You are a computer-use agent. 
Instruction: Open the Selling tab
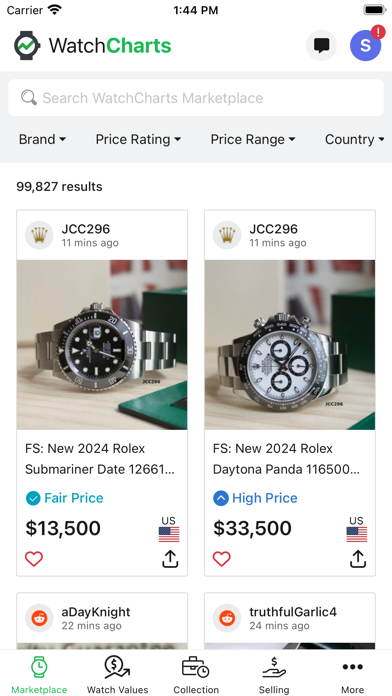point(274,675)
